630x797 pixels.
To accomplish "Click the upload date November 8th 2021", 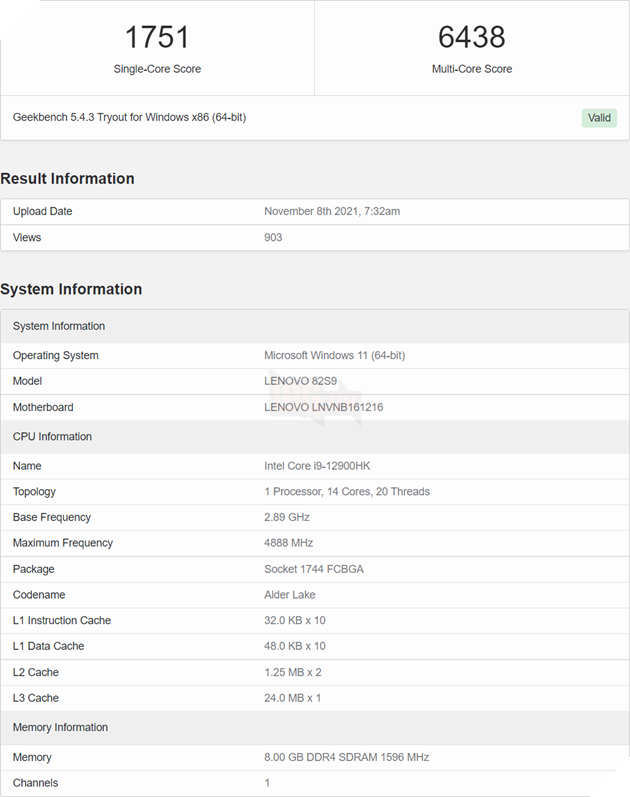I will pos(332,211).
